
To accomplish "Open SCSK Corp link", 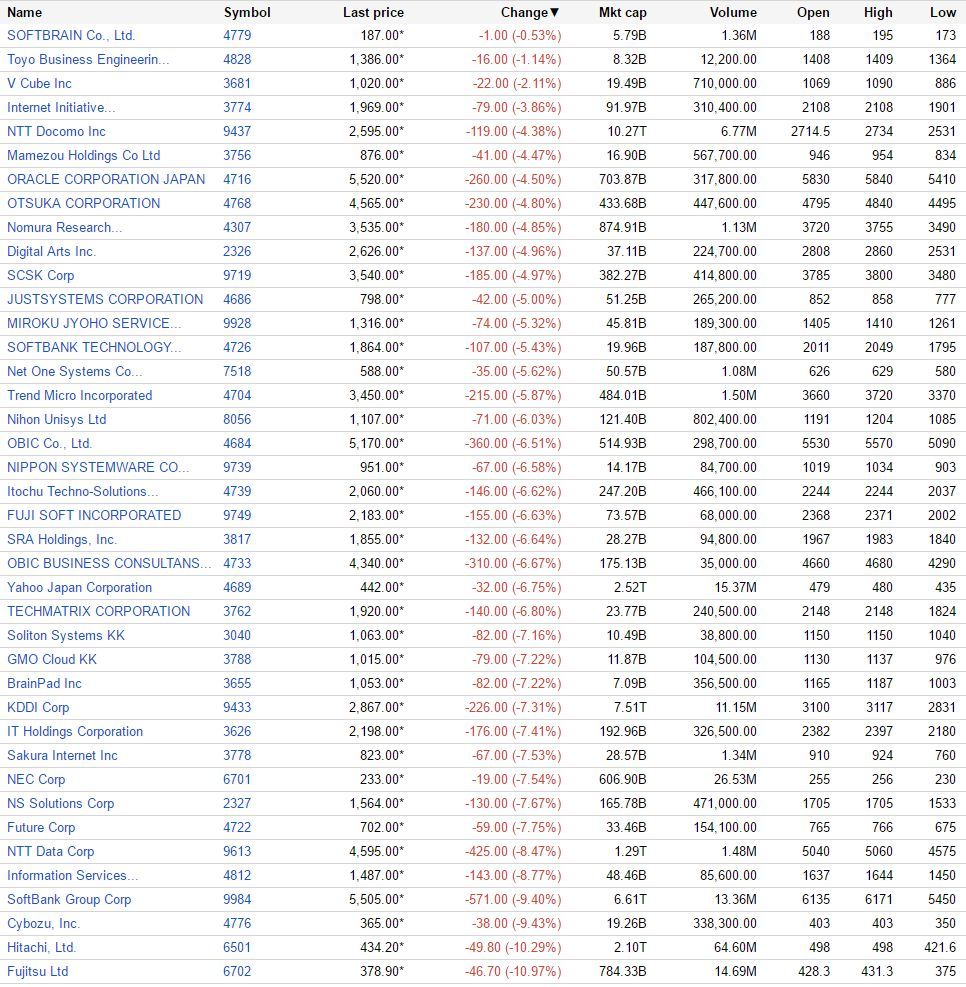I will [40, 275].
